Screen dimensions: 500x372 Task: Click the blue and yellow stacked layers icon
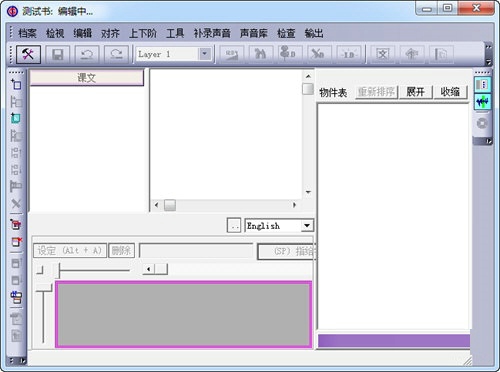pos(16,297)
